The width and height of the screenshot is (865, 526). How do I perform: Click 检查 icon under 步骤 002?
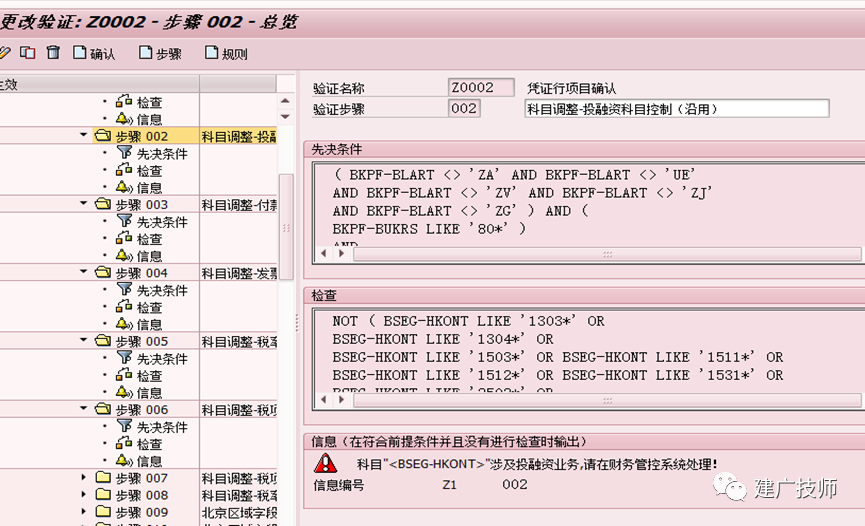tap(124, 169)
